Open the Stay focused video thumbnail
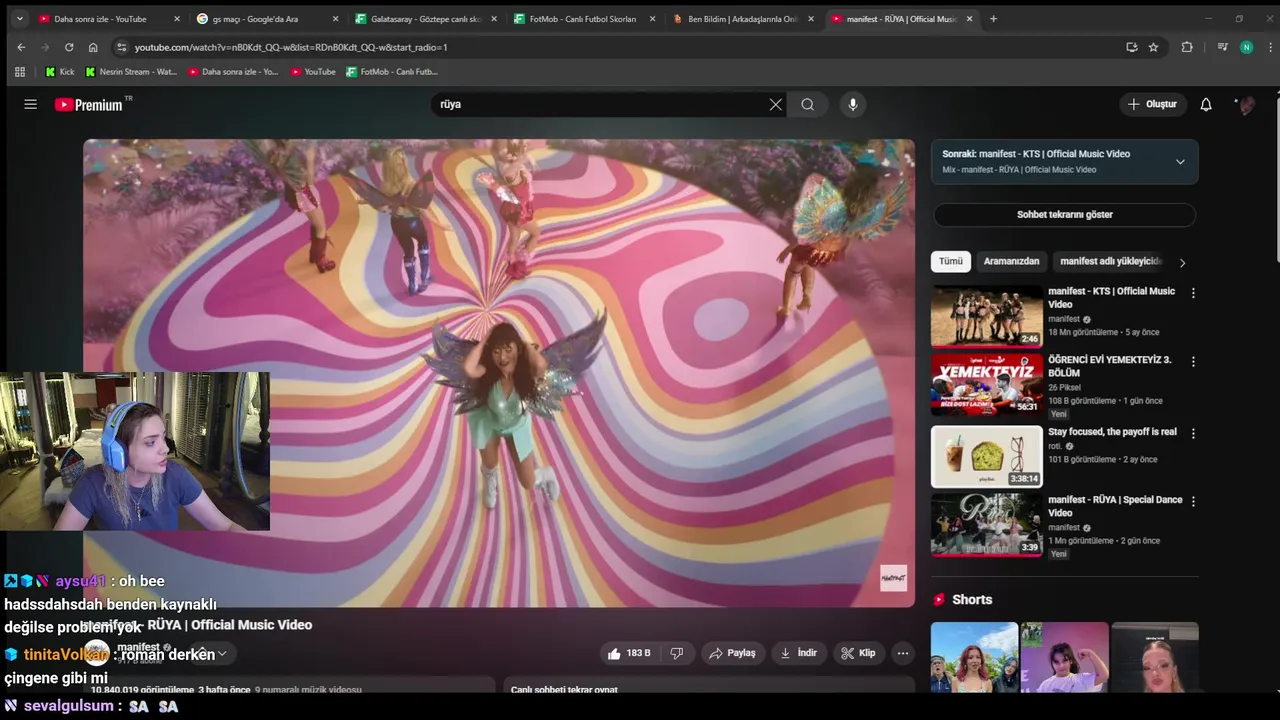The width and height of the screenshot is (1280, 720). [987, 457]
